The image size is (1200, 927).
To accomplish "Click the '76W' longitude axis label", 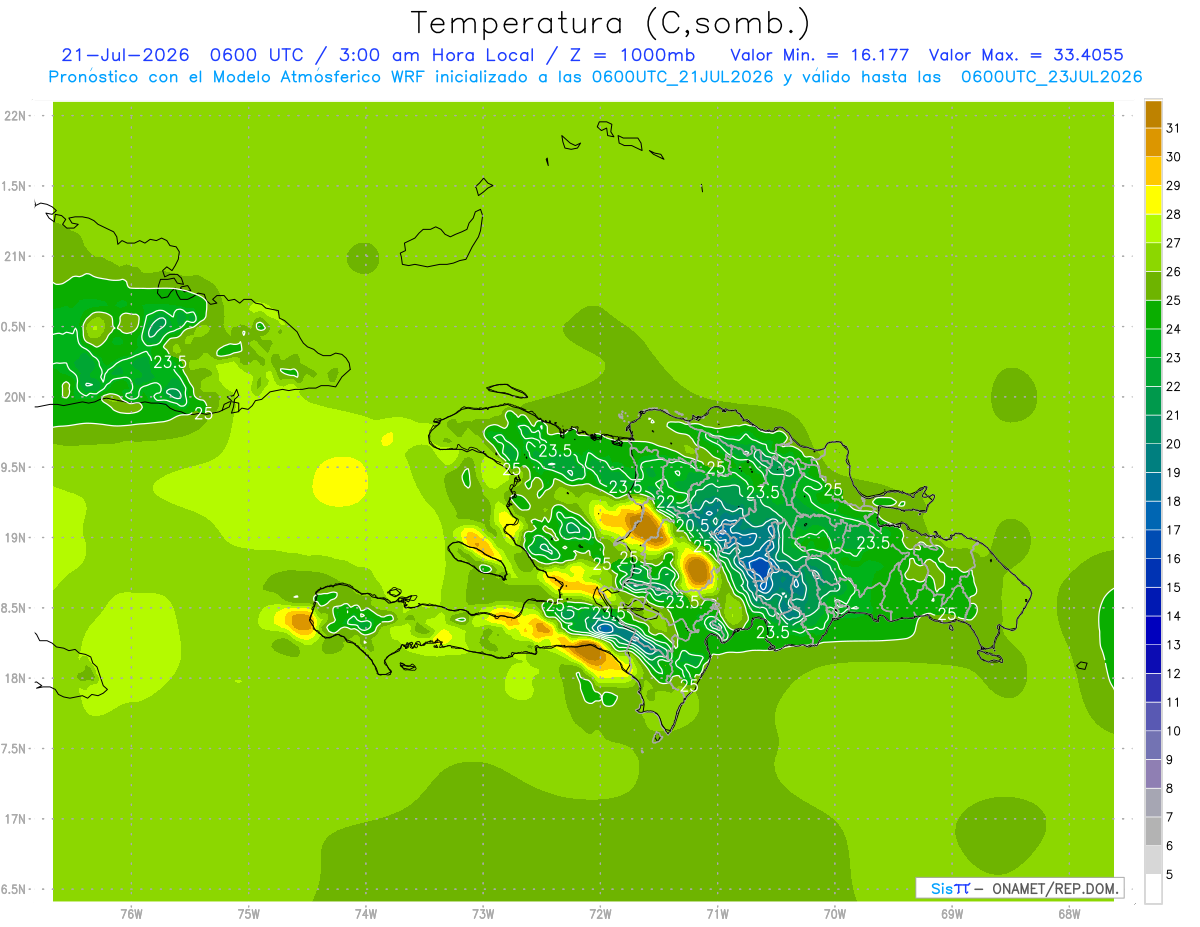I will click(131, 914).
